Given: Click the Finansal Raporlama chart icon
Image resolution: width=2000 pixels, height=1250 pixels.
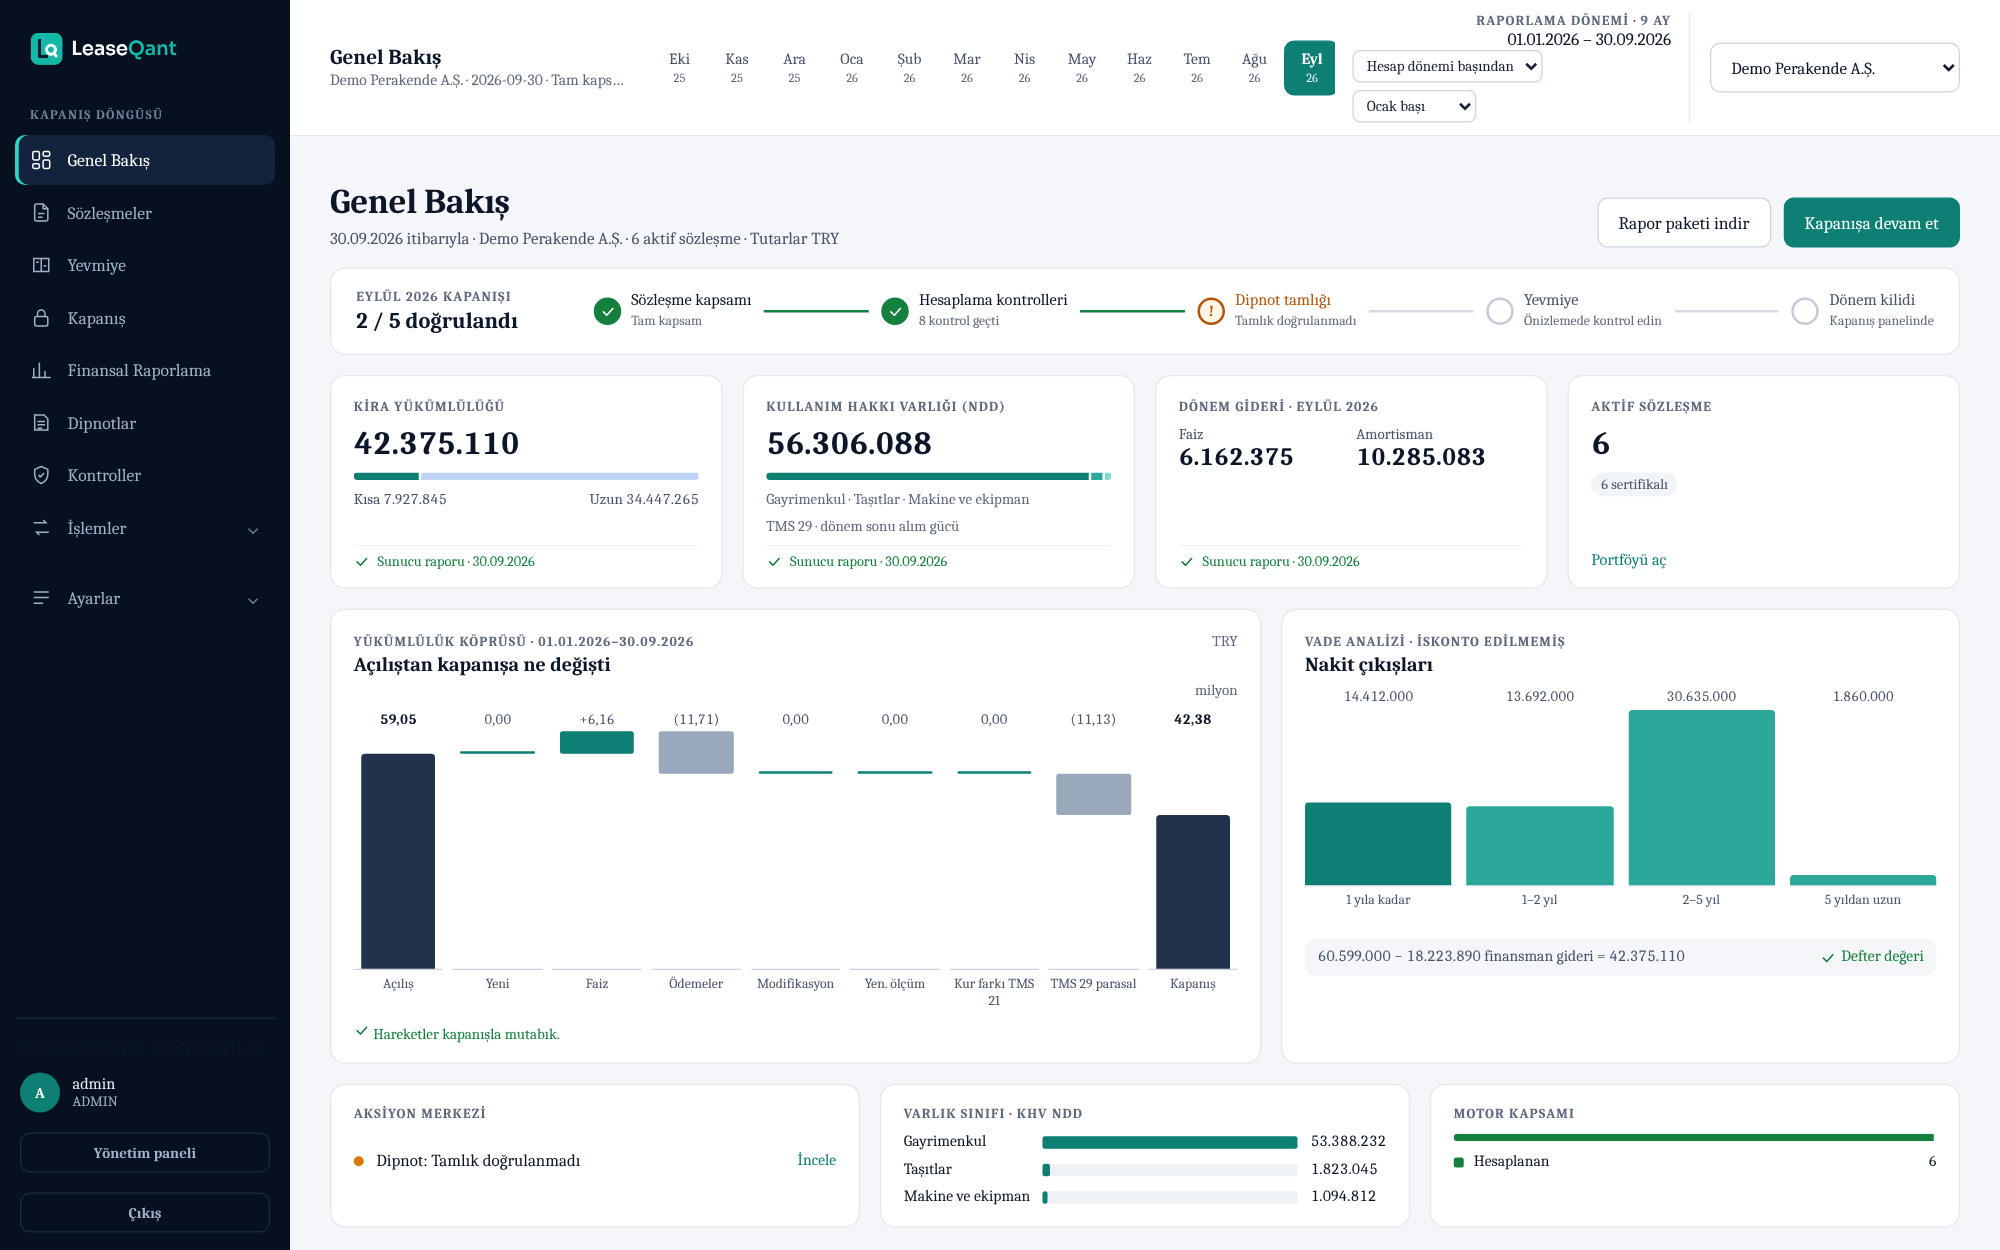Looking at the screenshot, I should [41, 370].
